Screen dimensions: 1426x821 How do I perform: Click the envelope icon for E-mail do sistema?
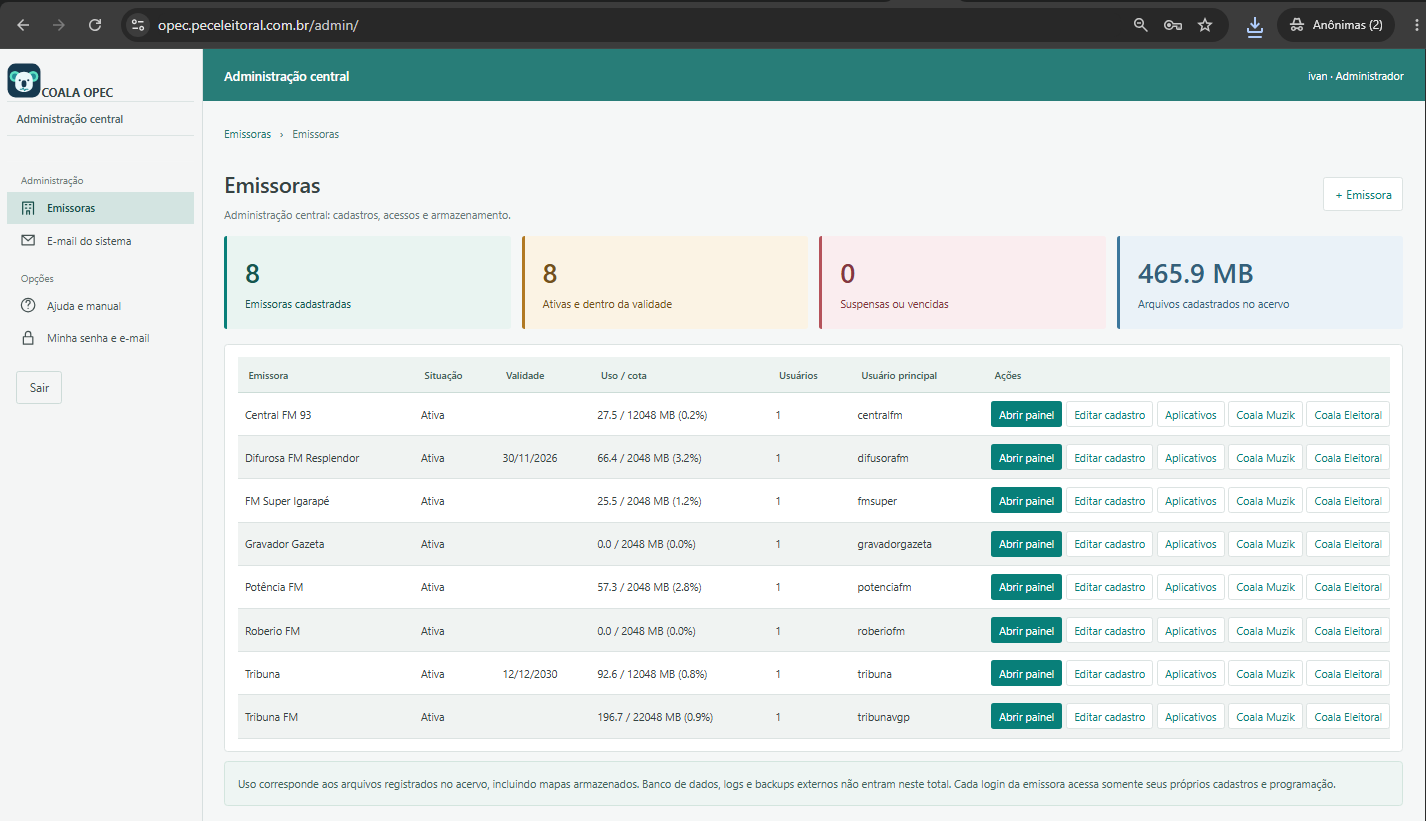point(28,241)
